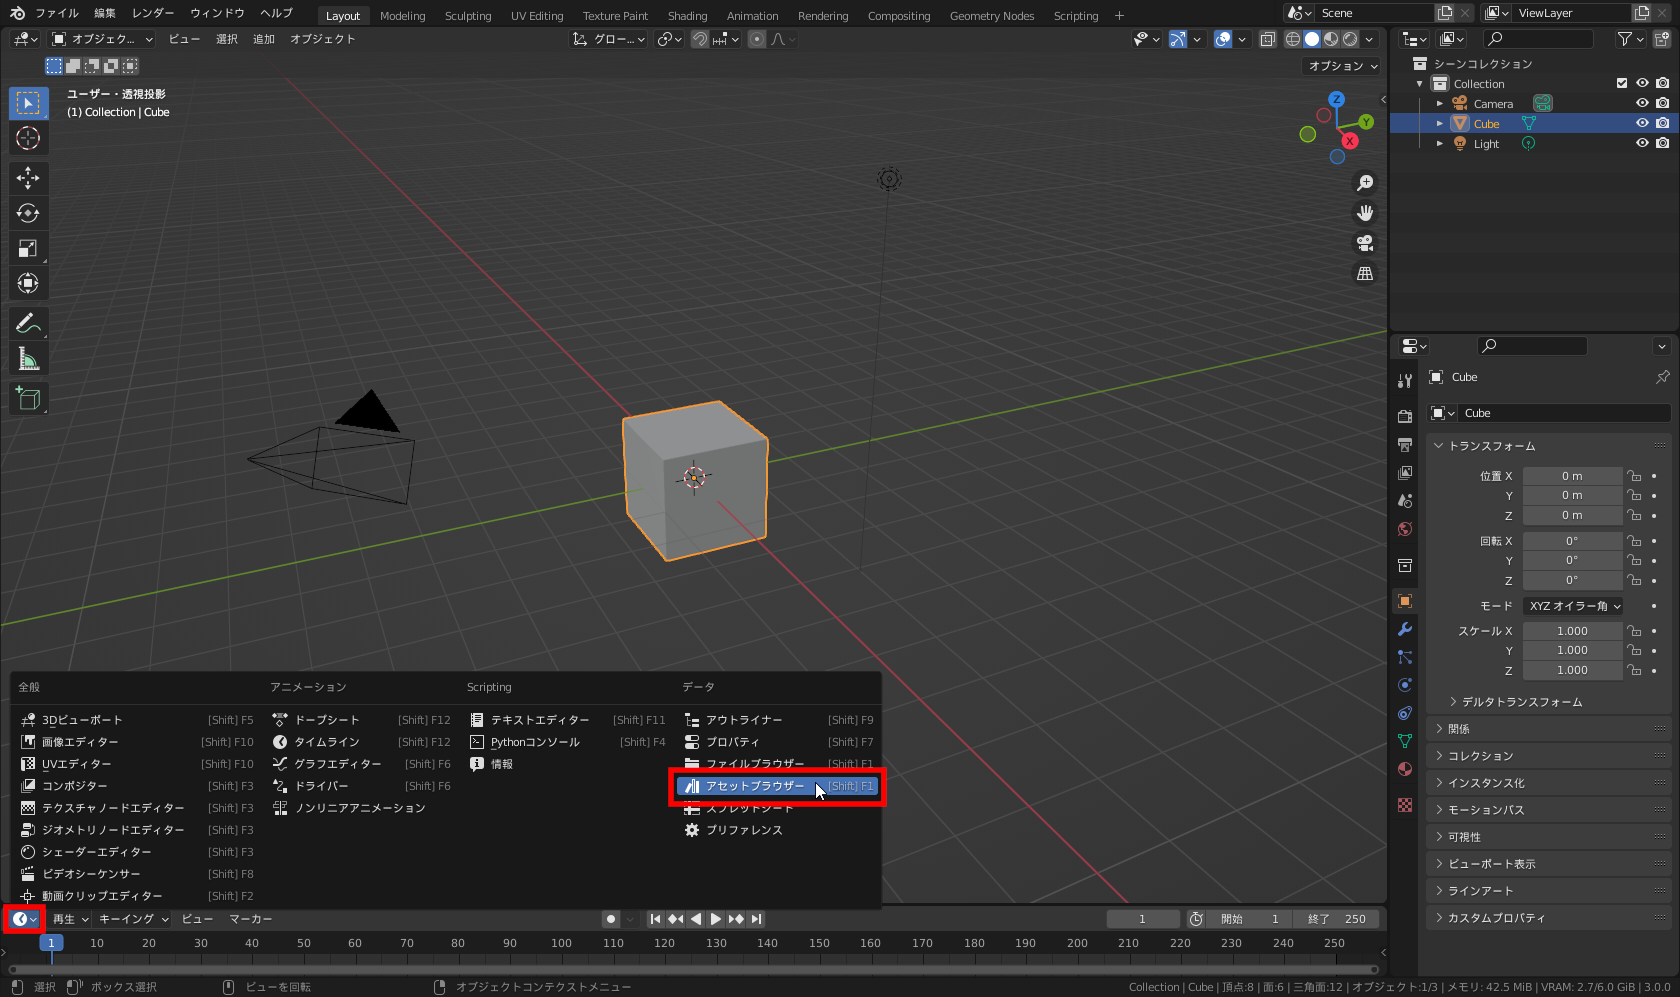Open the transform orientation Global dropdown
The width and height of the screenshot is (1680, 997).
[609, 39]
